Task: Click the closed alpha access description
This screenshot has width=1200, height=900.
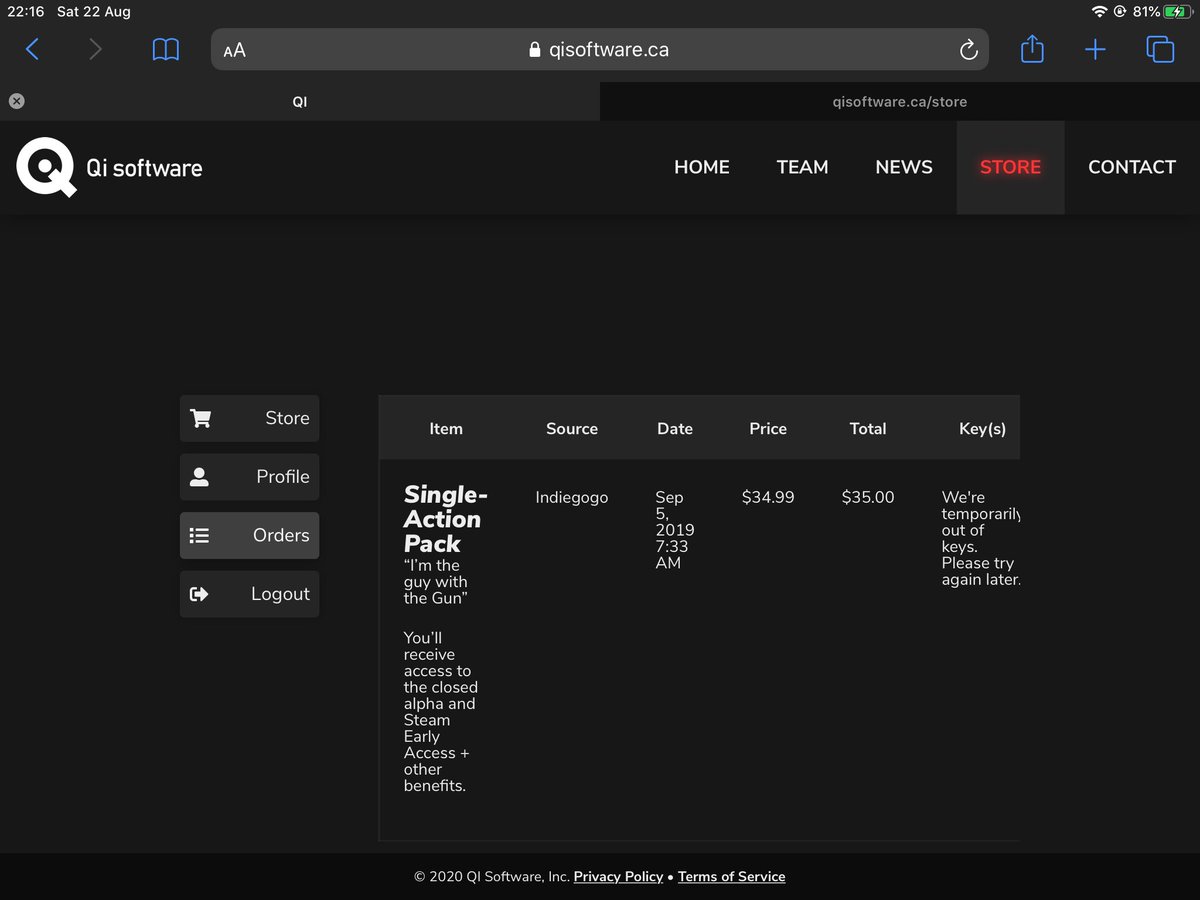Action: point(441,712)
